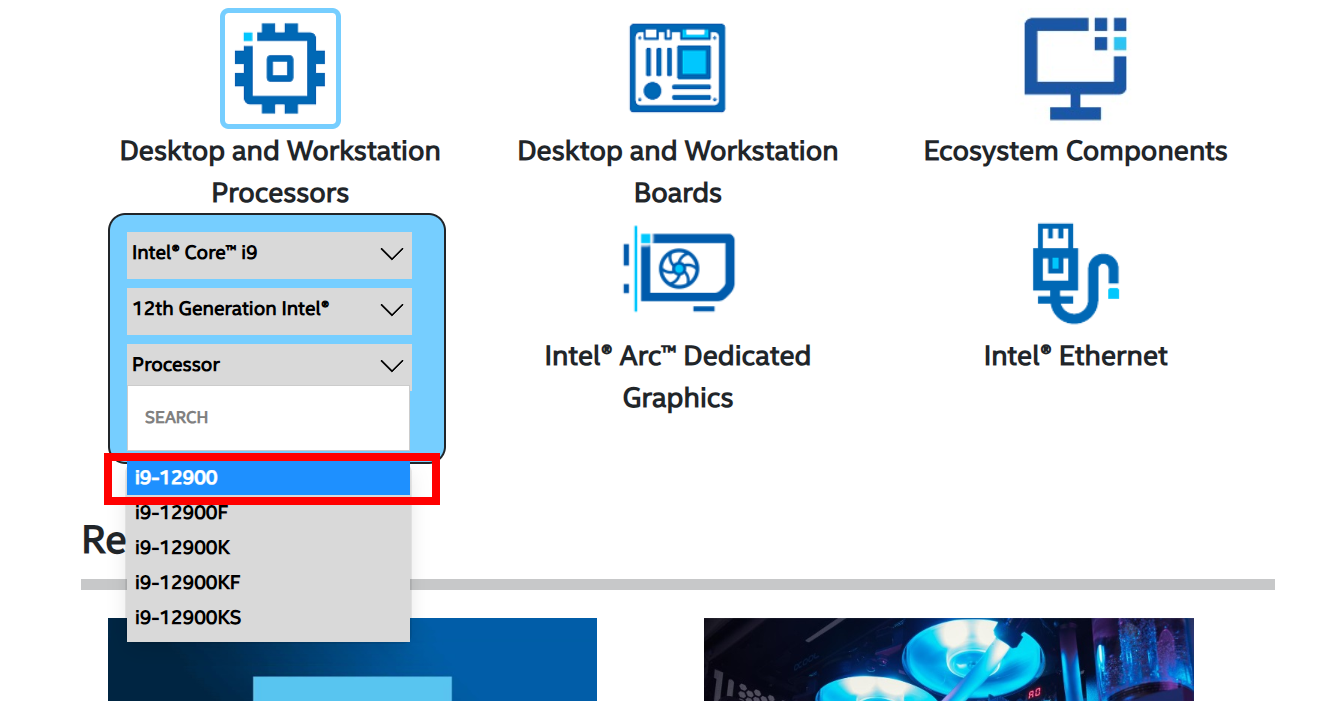Open the glowing cooling fans thumbnail image
This screenshot has width=1322, height=701.
click(x=949, y=659)
